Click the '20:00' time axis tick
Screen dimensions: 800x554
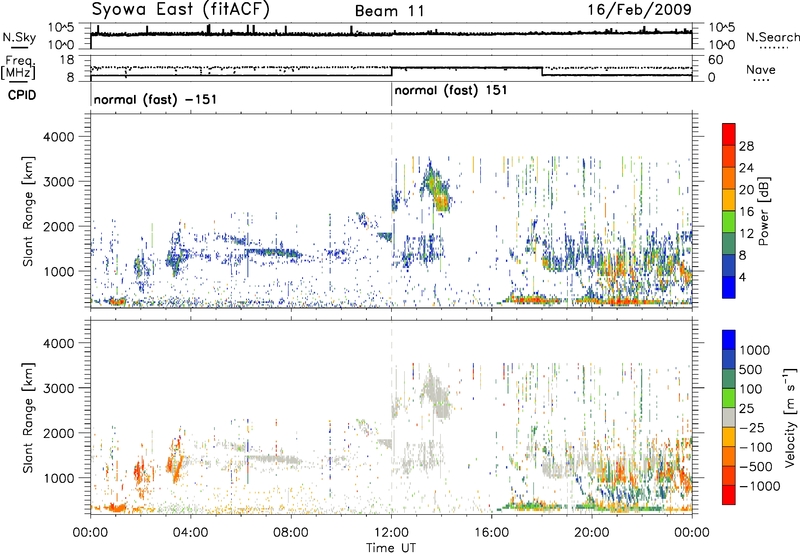[x=591, y=533]
